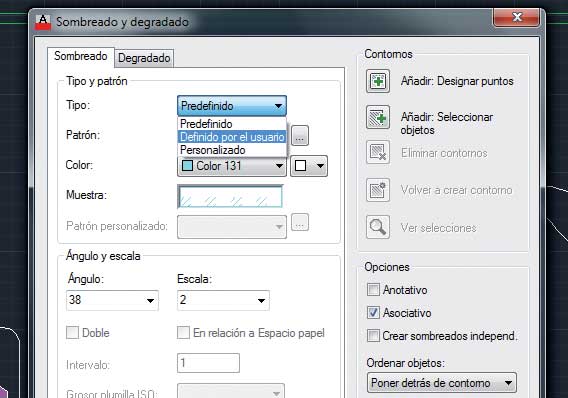The image size is (568, 398).
Task: Open the Patrón personalizado dropdown
Action: click(x=232, y=227)
